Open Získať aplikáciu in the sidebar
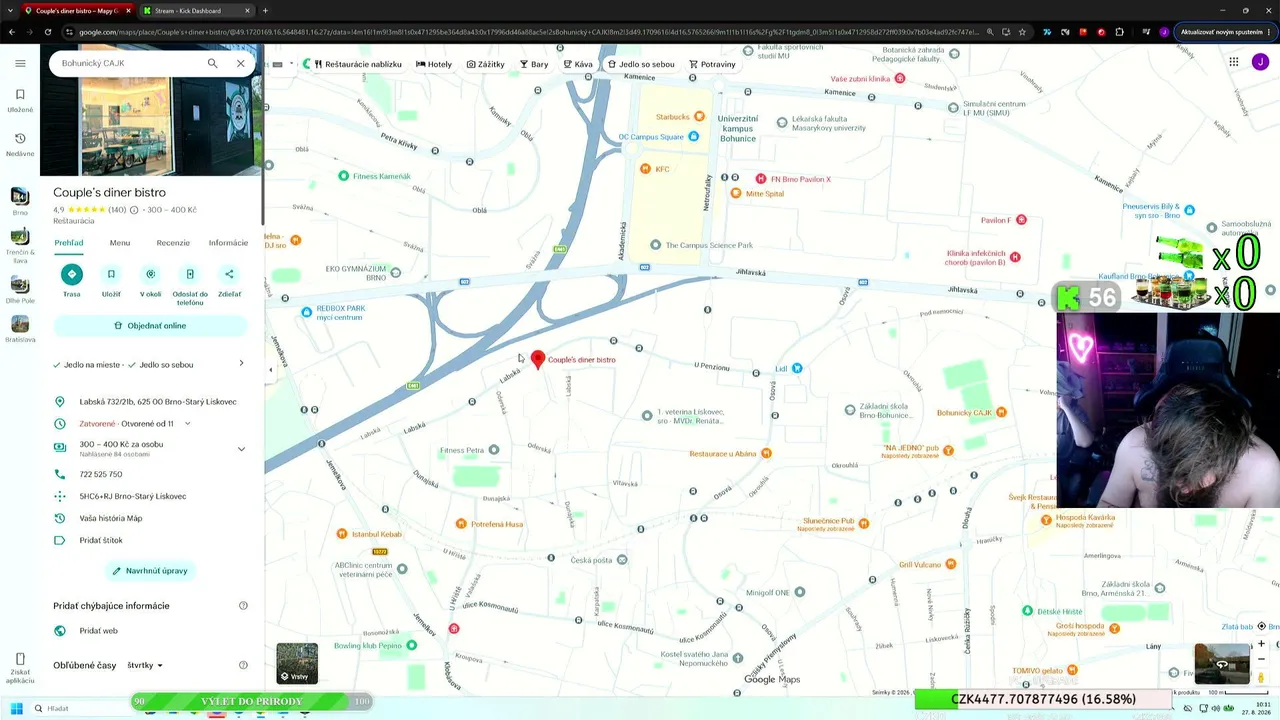This screenshot has width=1280, height=720. [x=20, y=668]
